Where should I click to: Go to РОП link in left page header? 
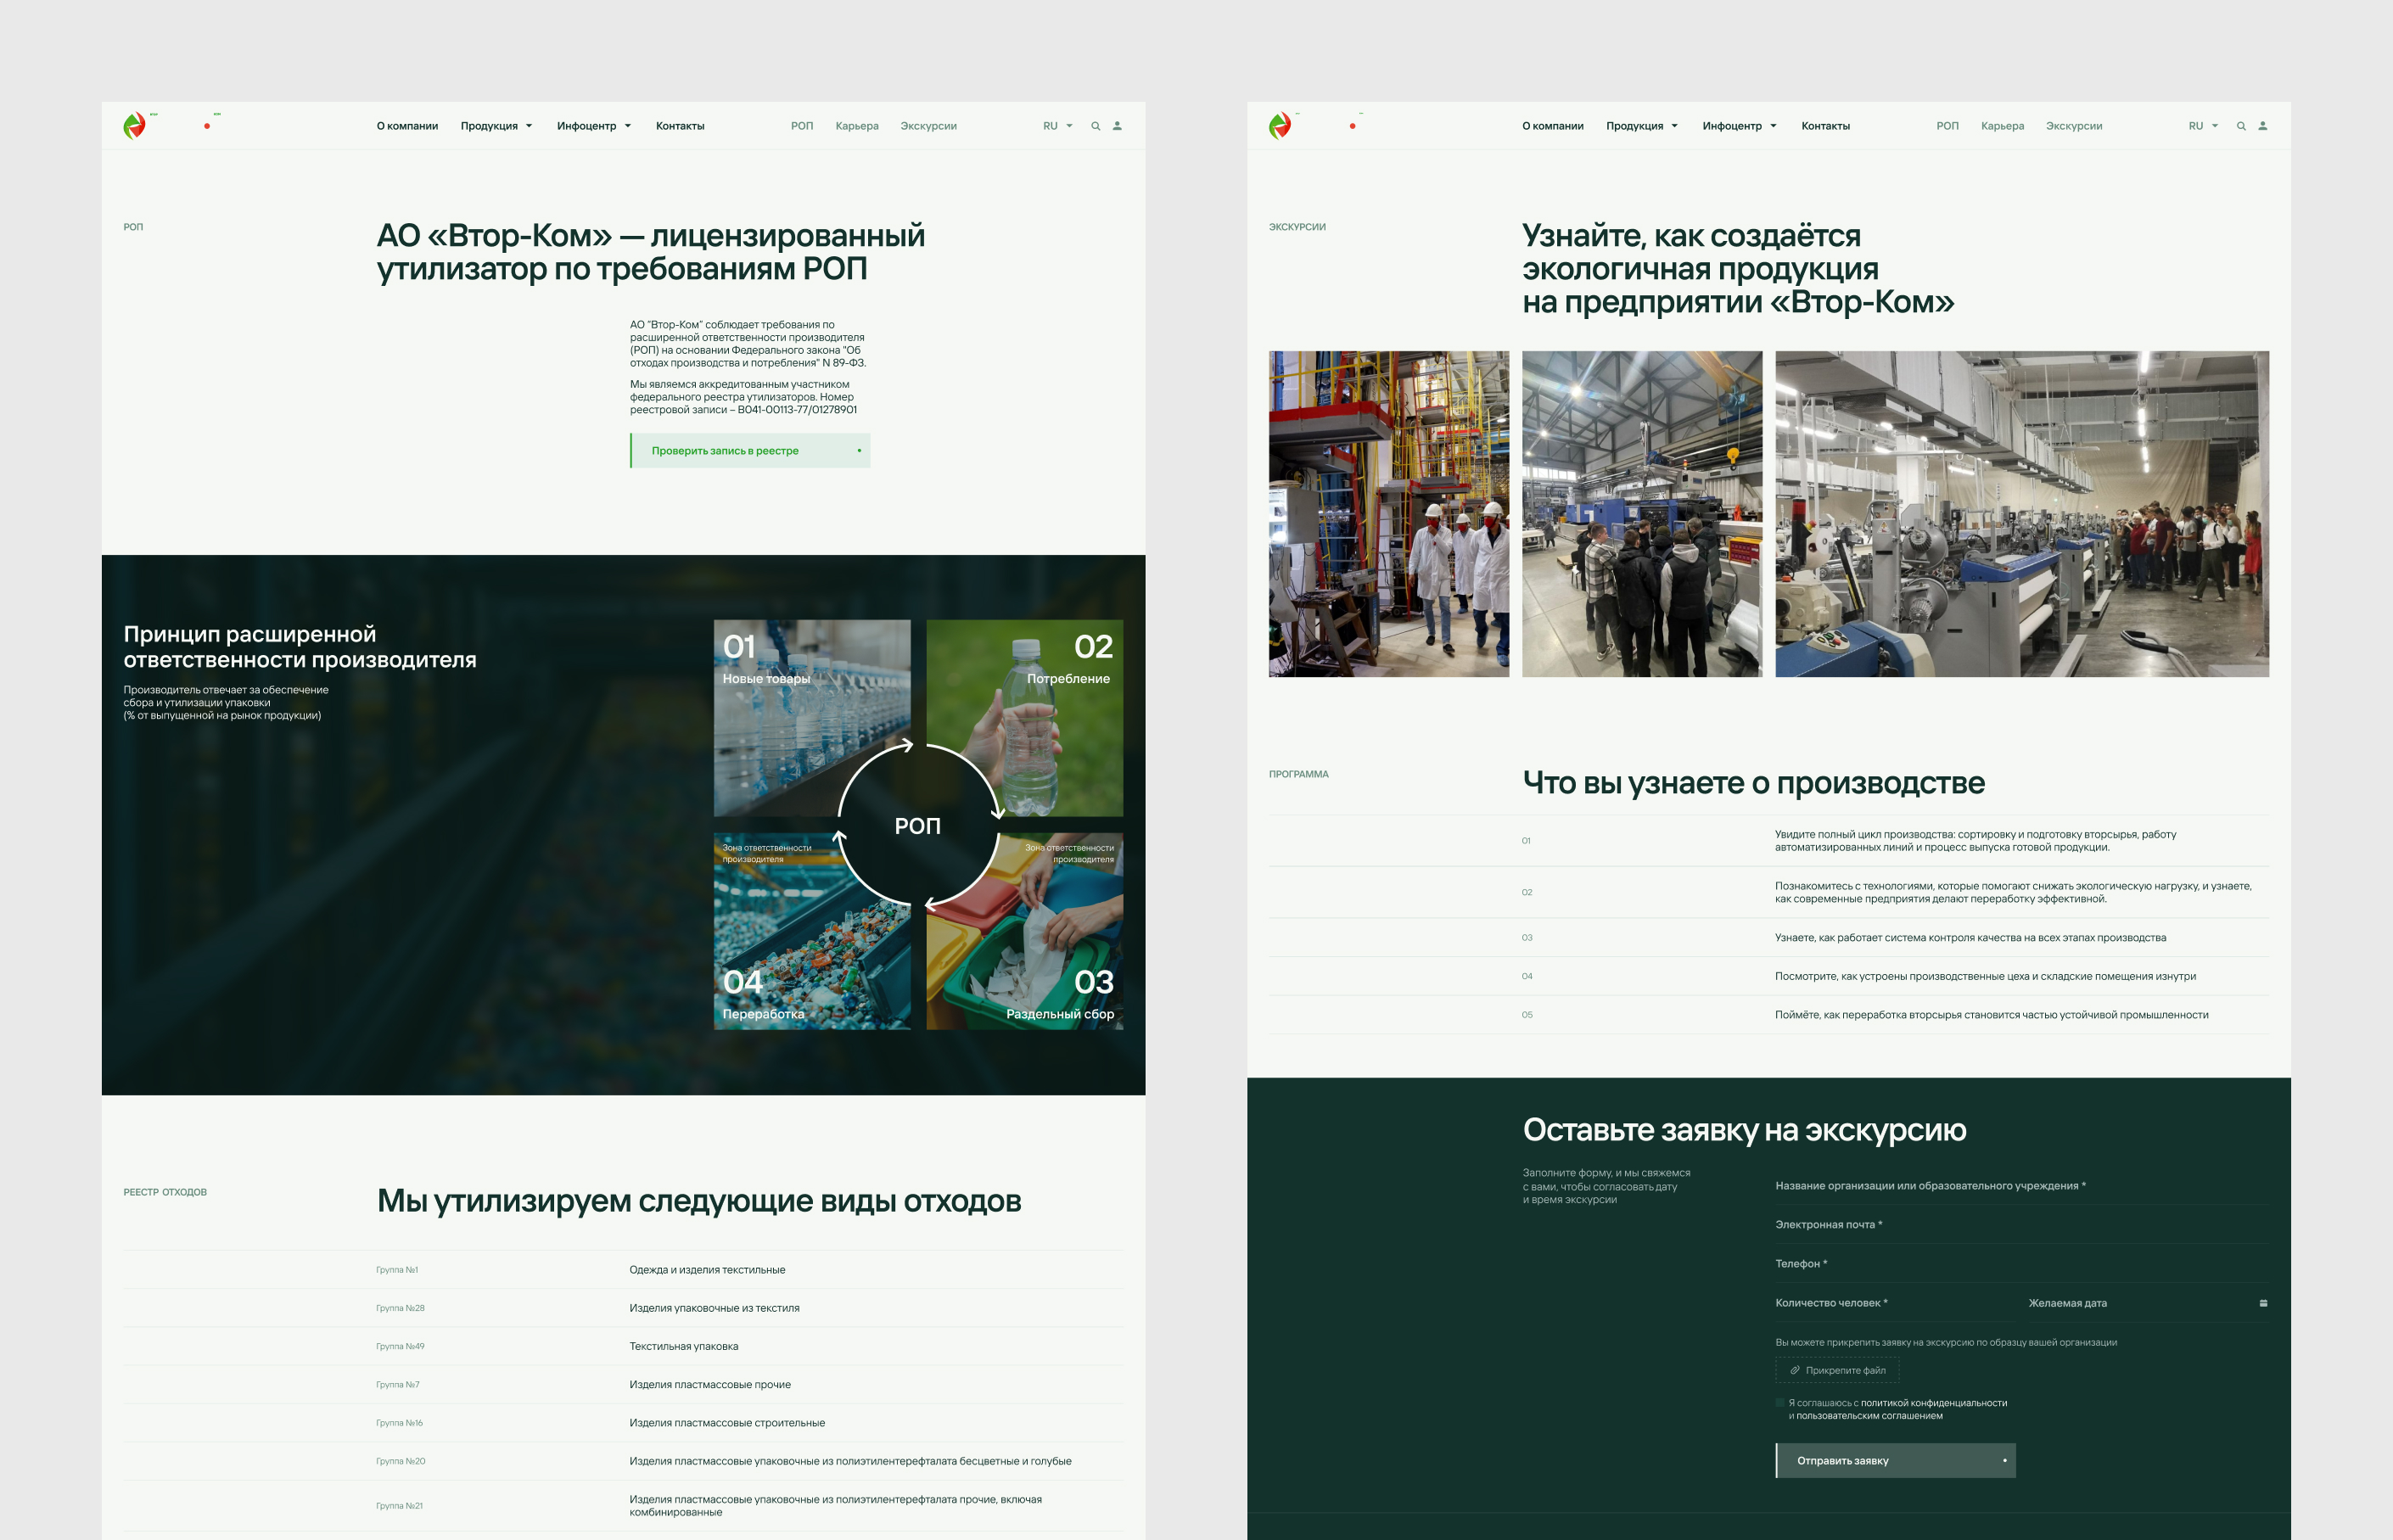802,126
